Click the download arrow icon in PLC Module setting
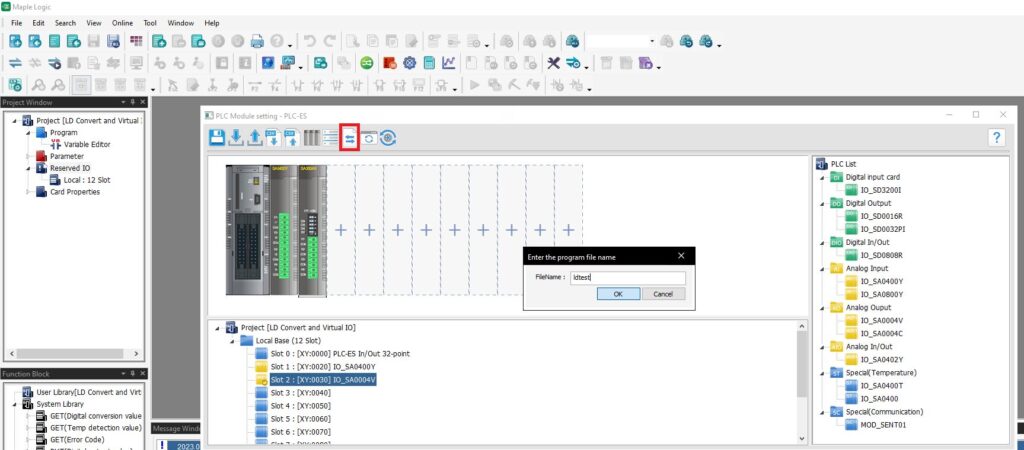This screenshot has width=1024, height=450. 236,138
